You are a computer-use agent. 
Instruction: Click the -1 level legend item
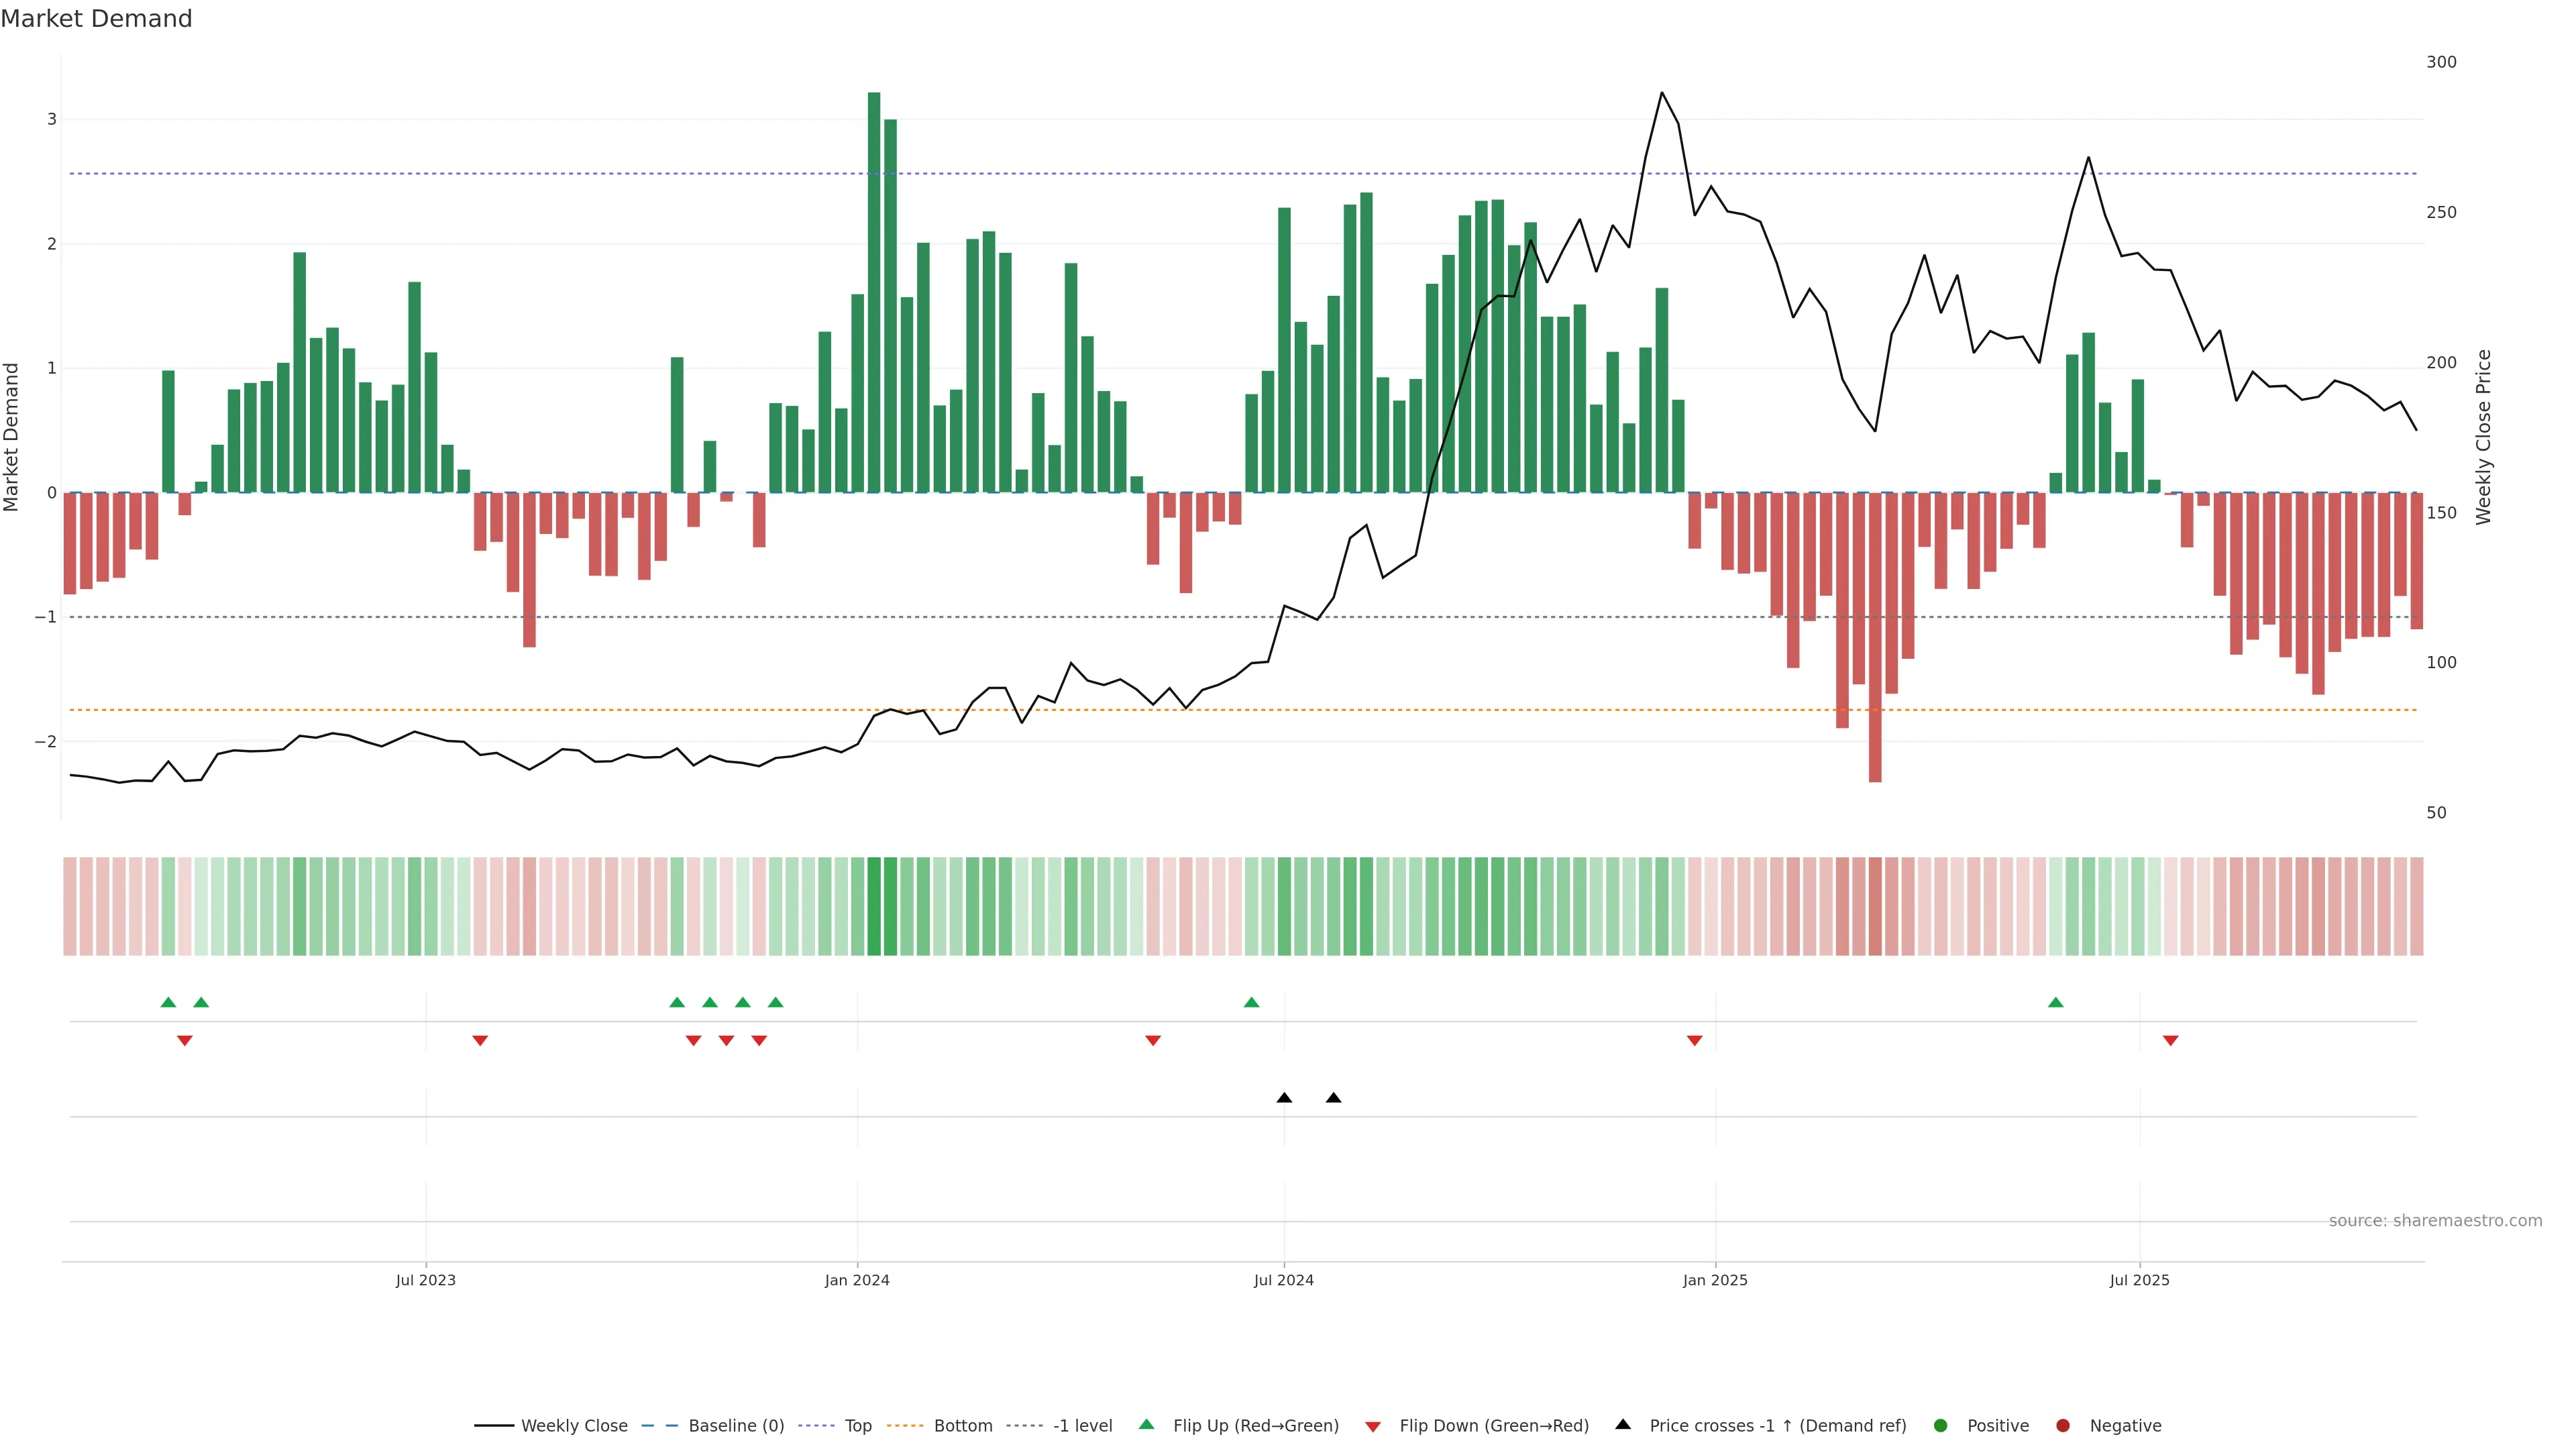[1082, 1426]
